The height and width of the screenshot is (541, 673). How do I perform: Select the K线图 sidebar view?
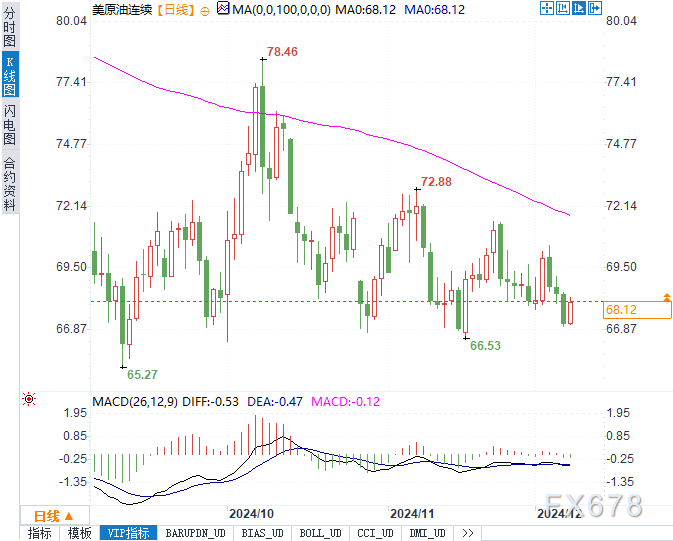[x=10, y=75]
